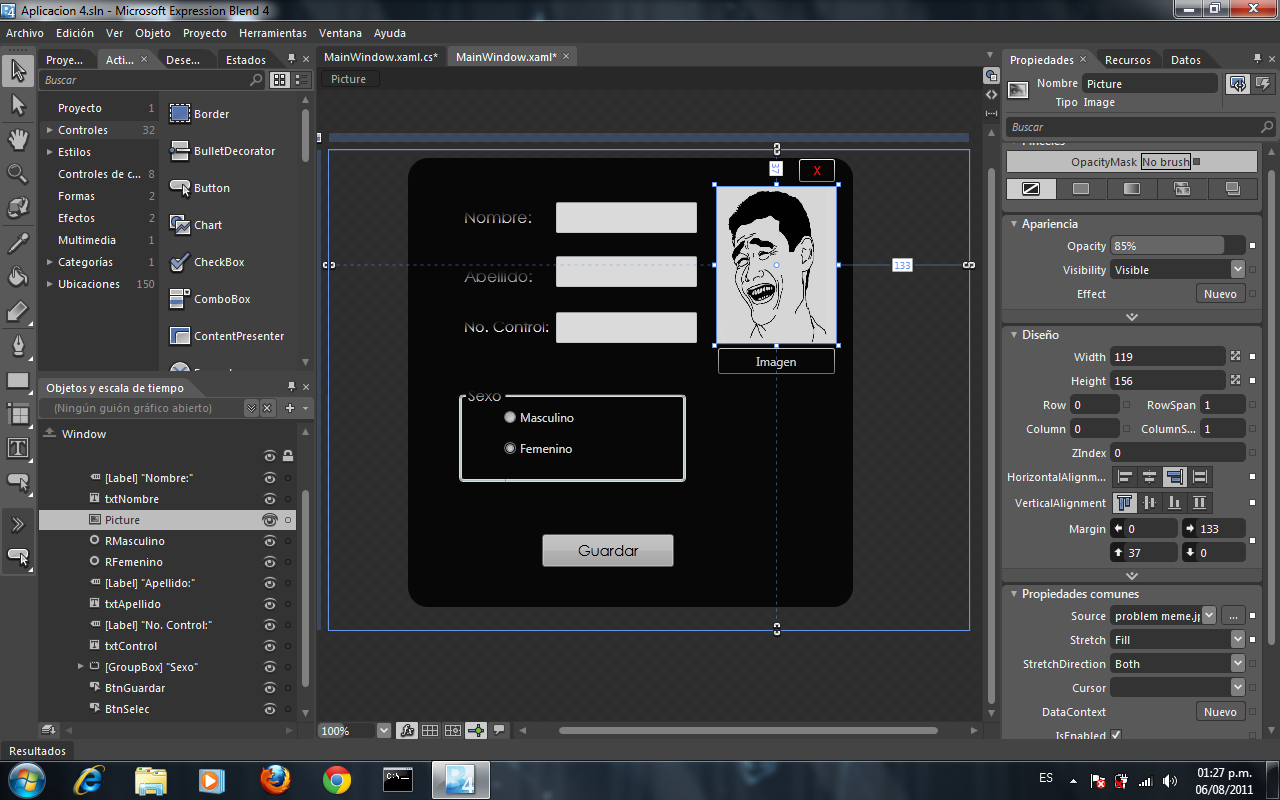Select the Camera Orbit tool
Image resolution: width=1280 pixels, height=800 pixels.
18,208
